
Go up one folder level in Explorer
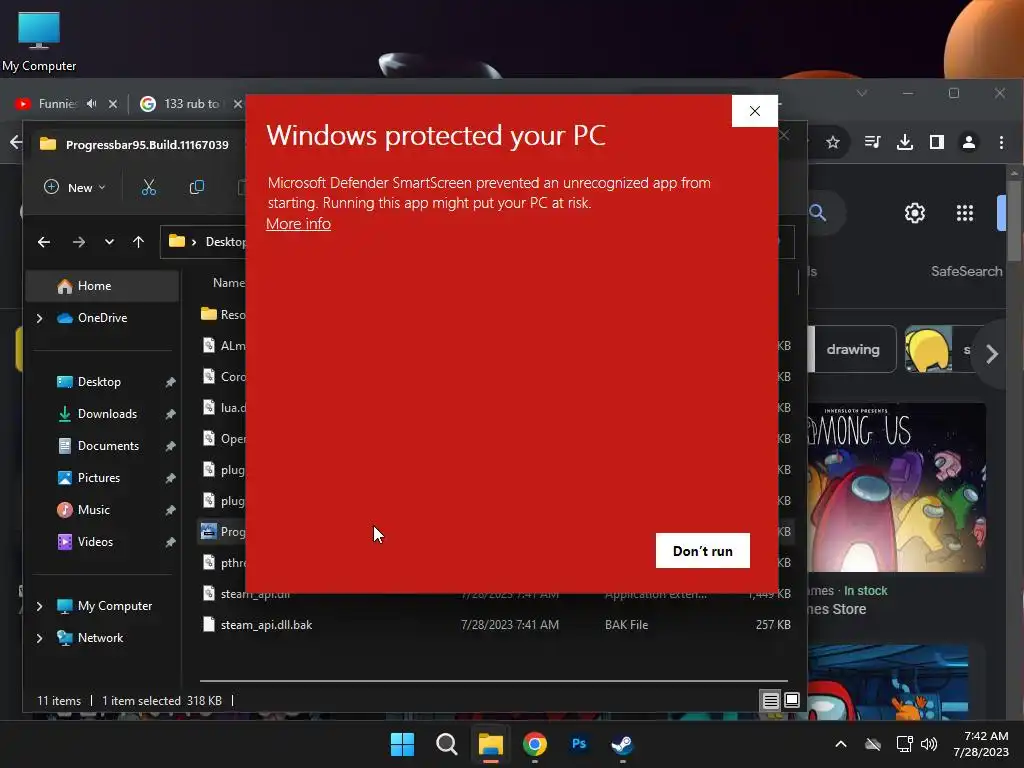(138, 242)
